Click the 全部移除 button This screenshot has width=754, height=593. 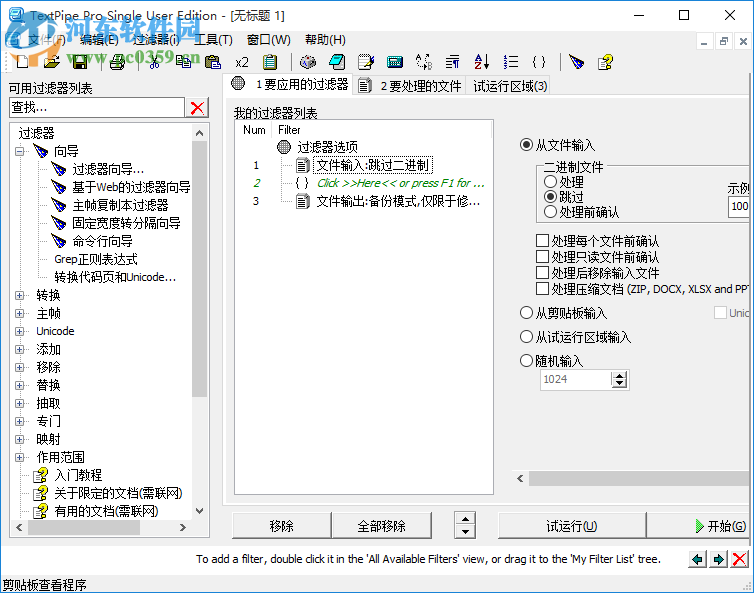point(381,526)
